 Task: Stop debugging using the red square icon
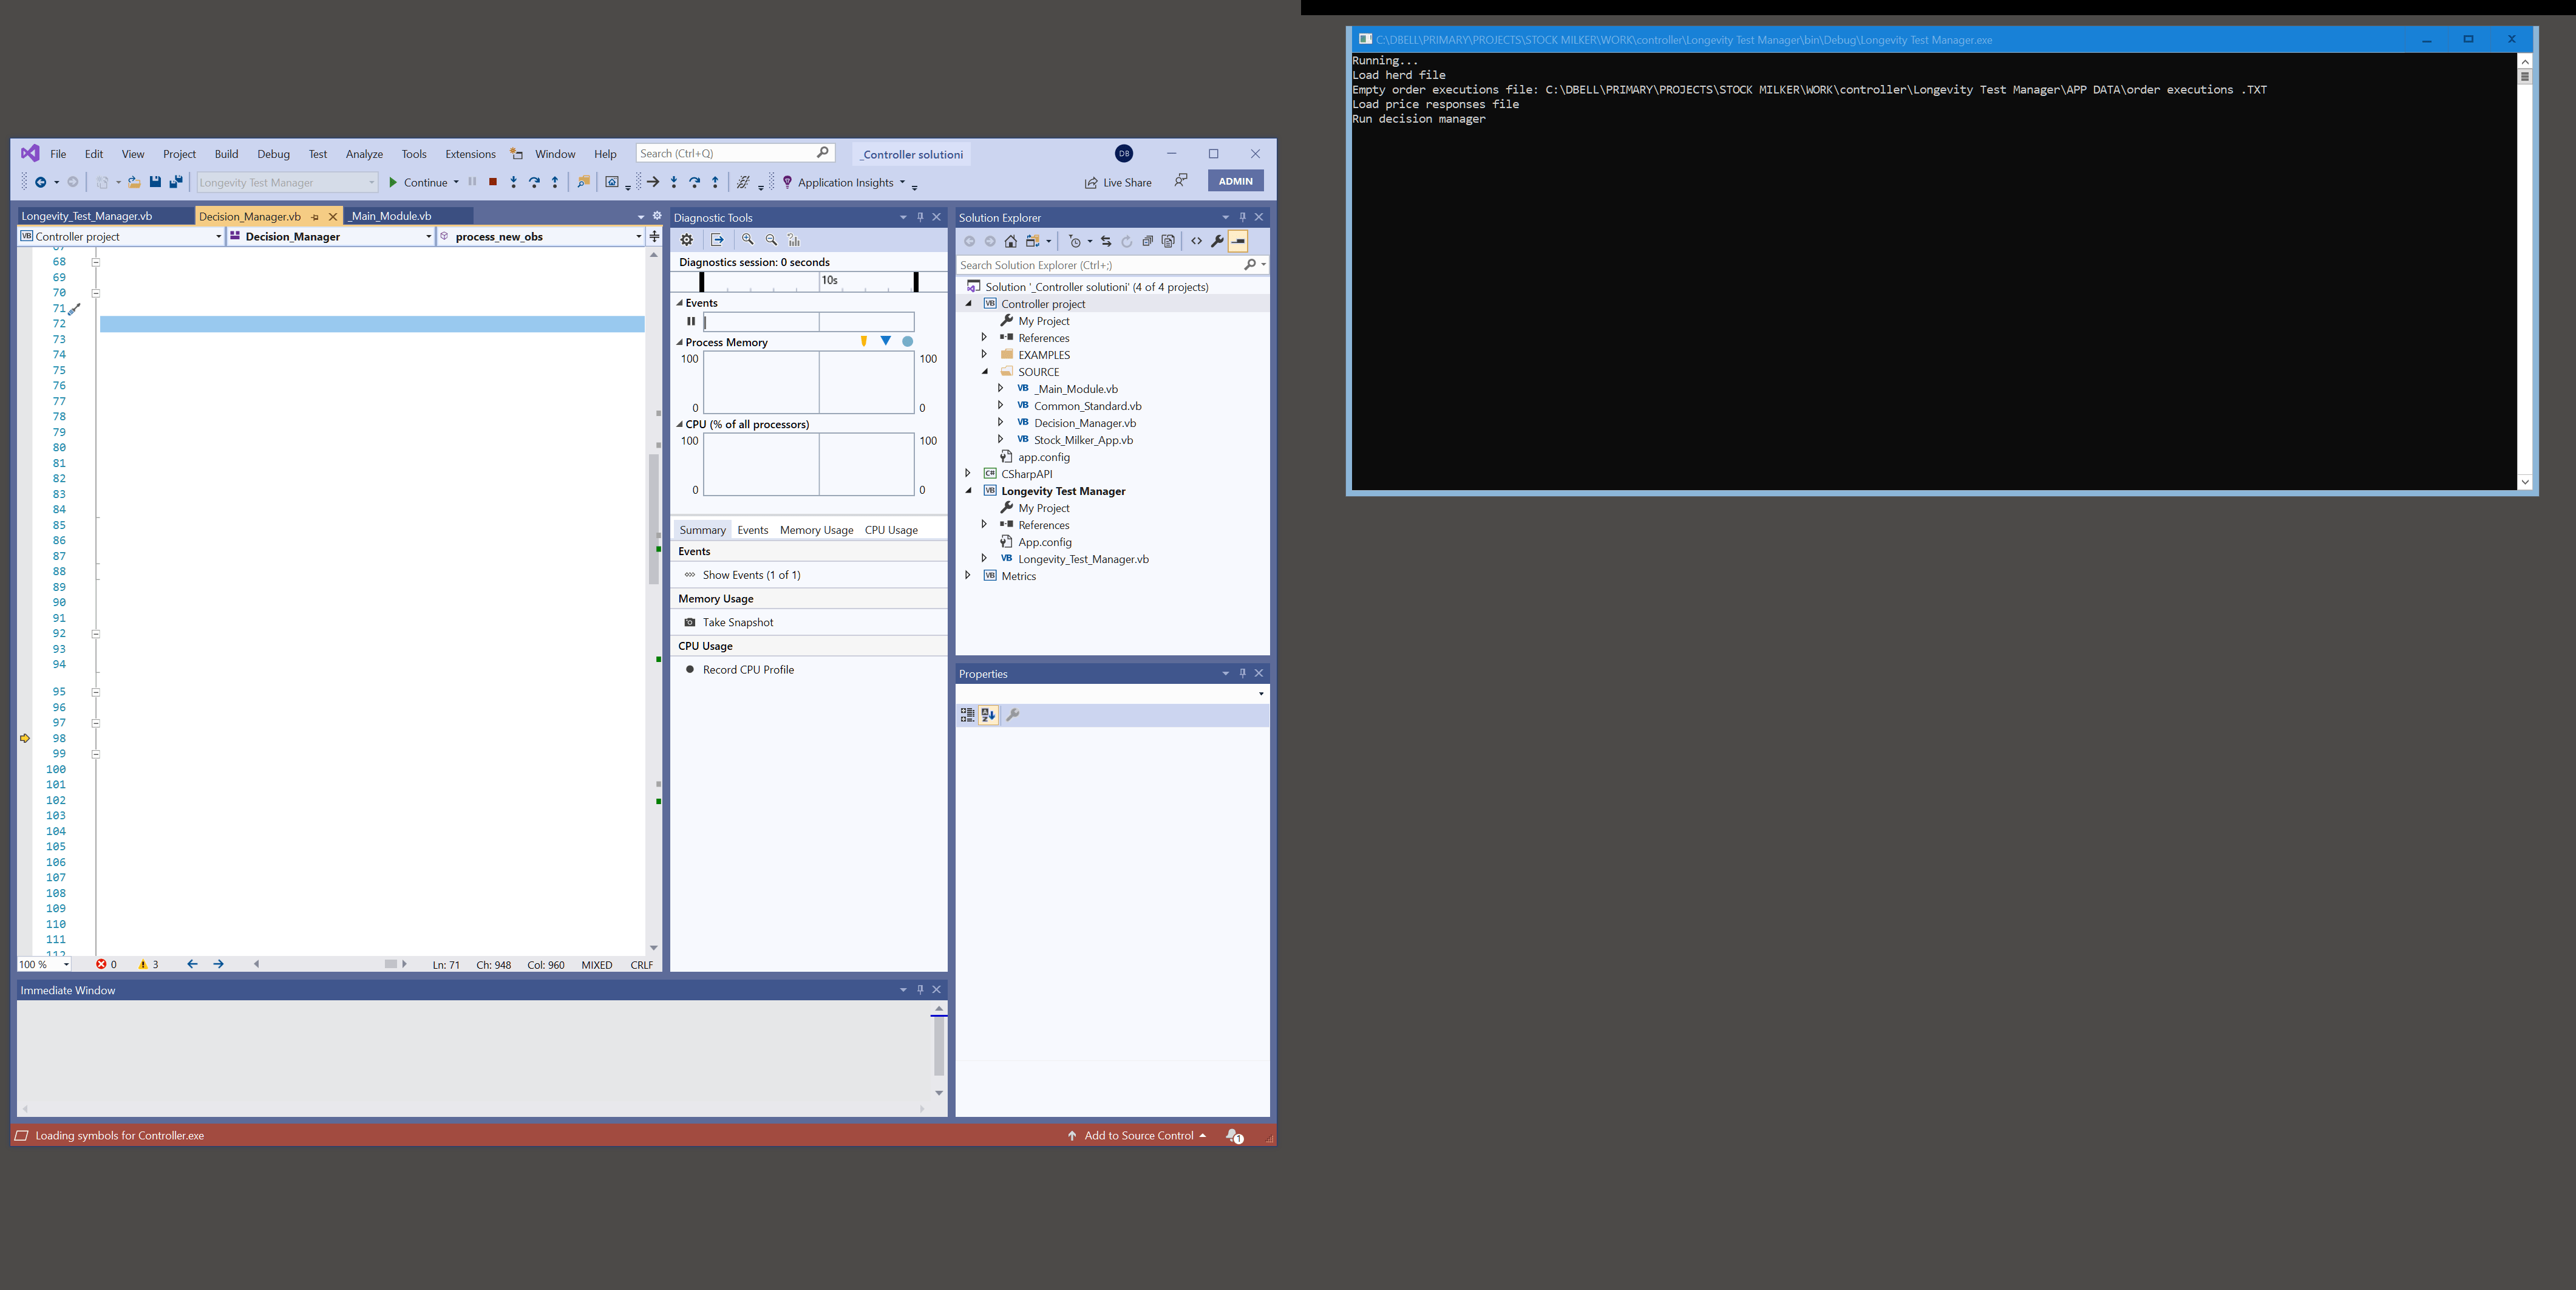(x=493, y=182)
